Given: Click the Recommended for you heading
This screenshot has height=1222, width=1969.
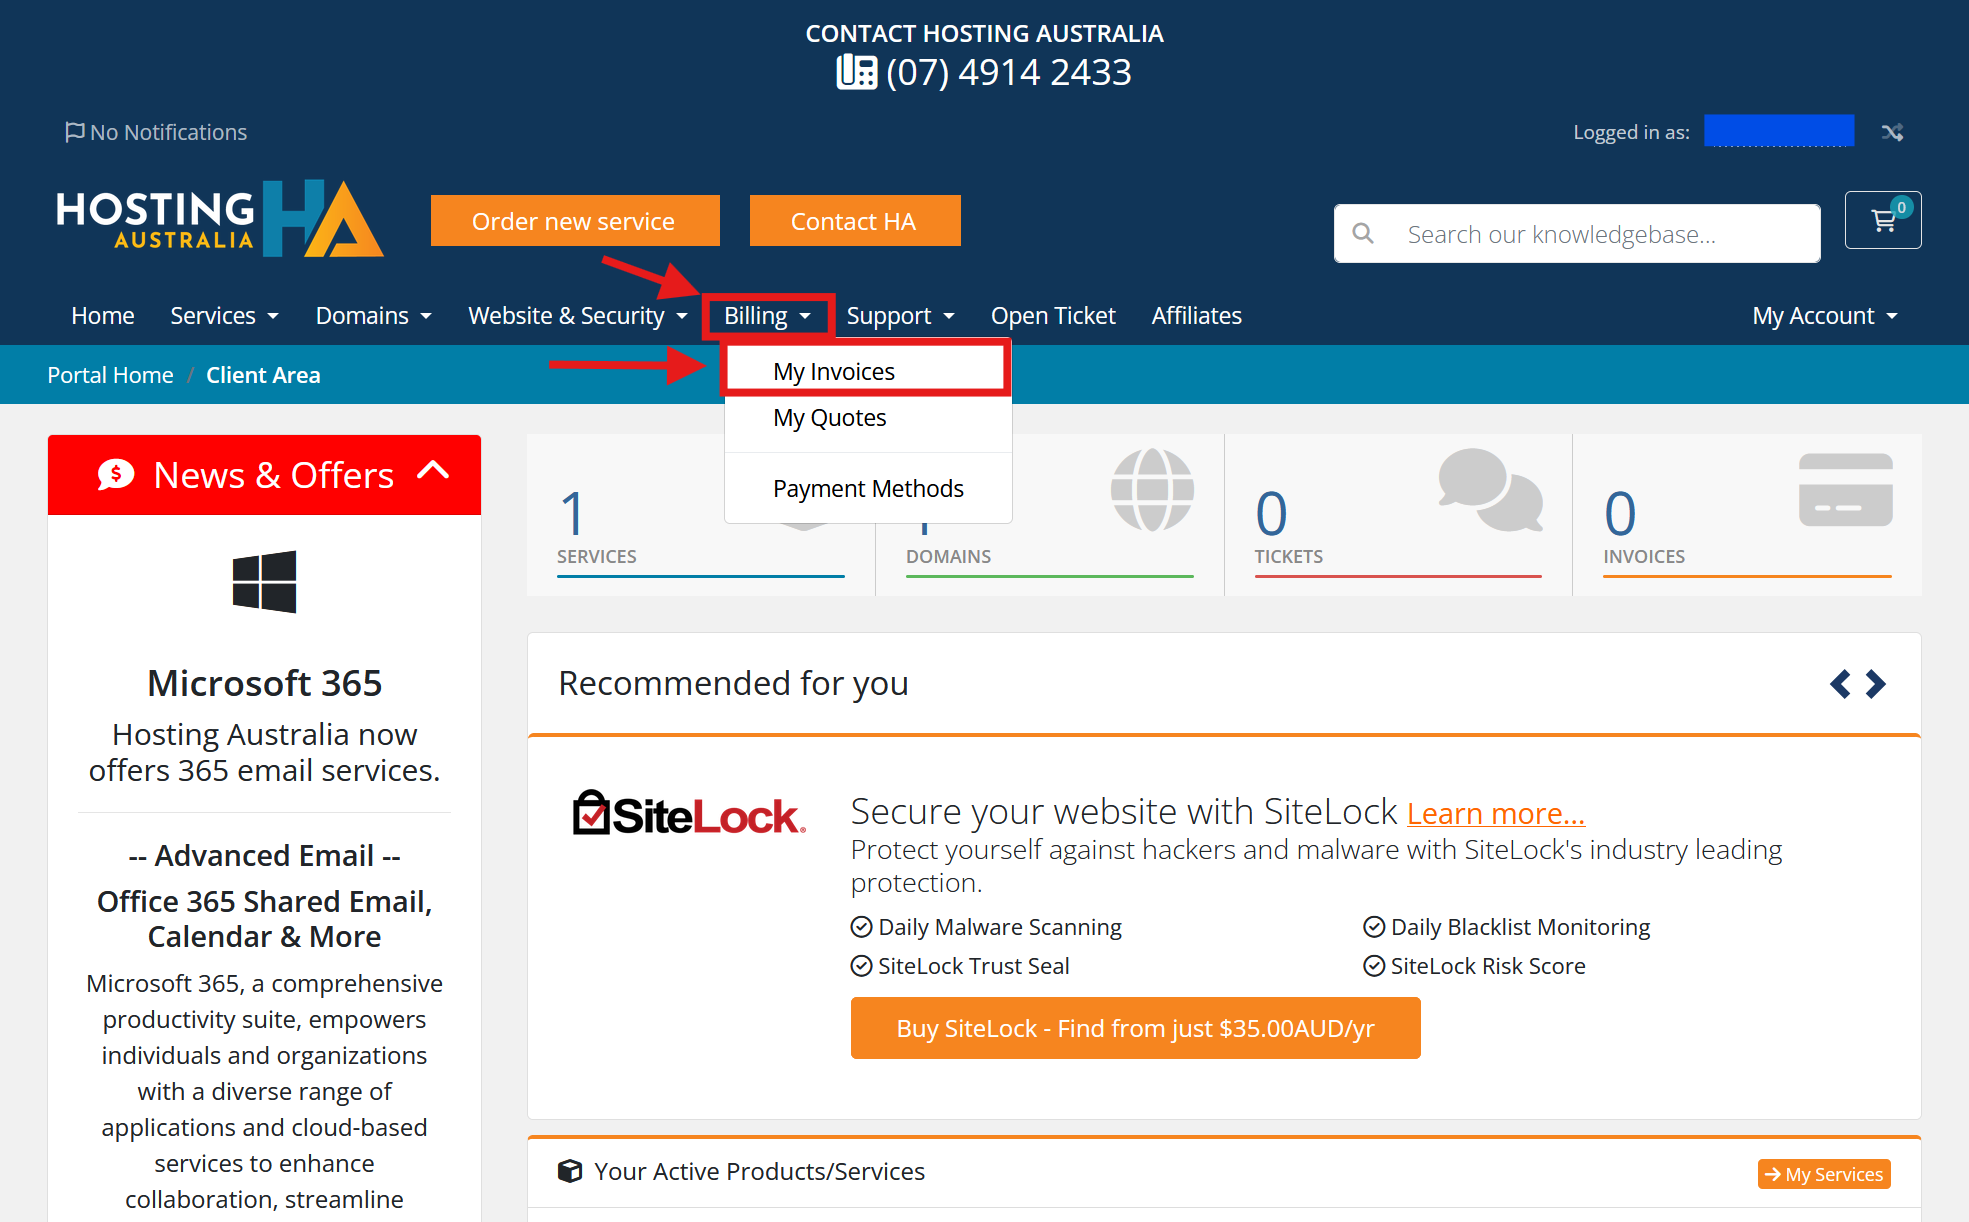Looking at the screenshot, I should (733, 683).
